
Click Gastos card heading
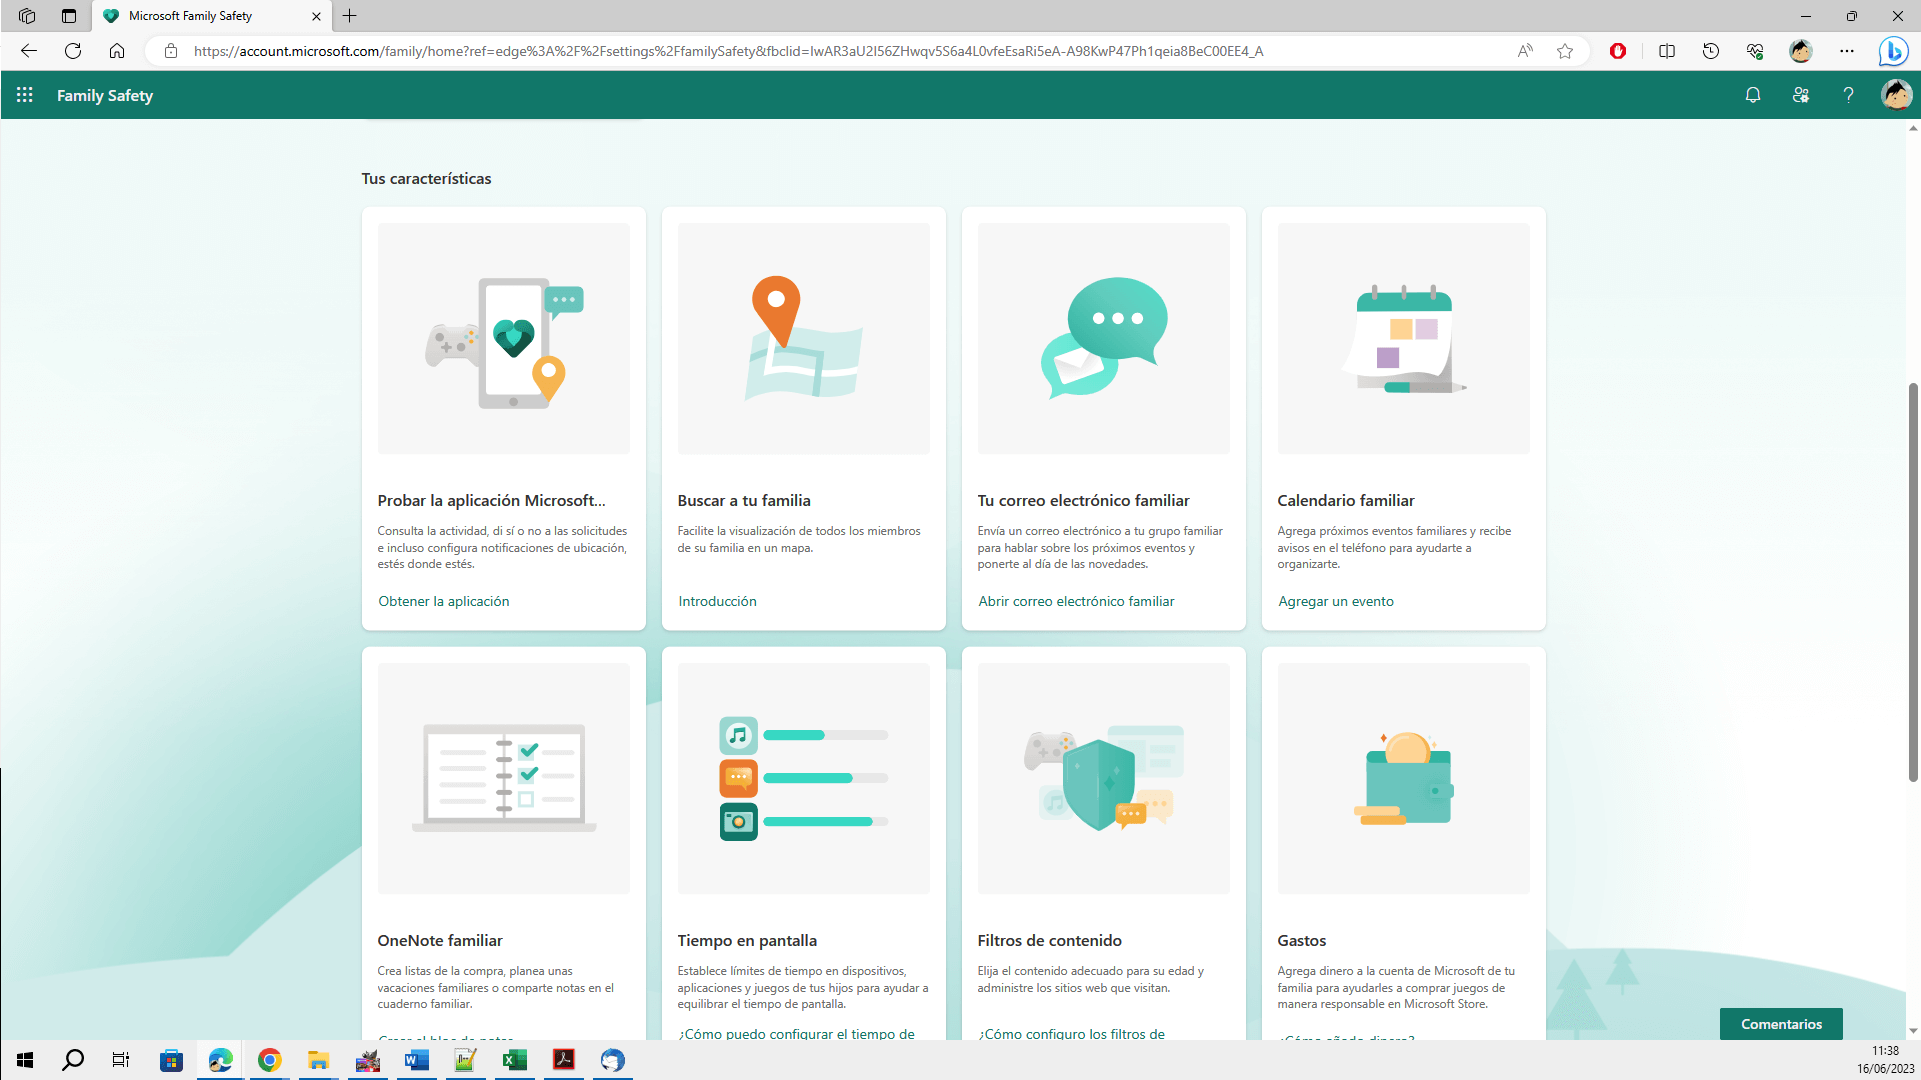click(x=1302, y=940)
